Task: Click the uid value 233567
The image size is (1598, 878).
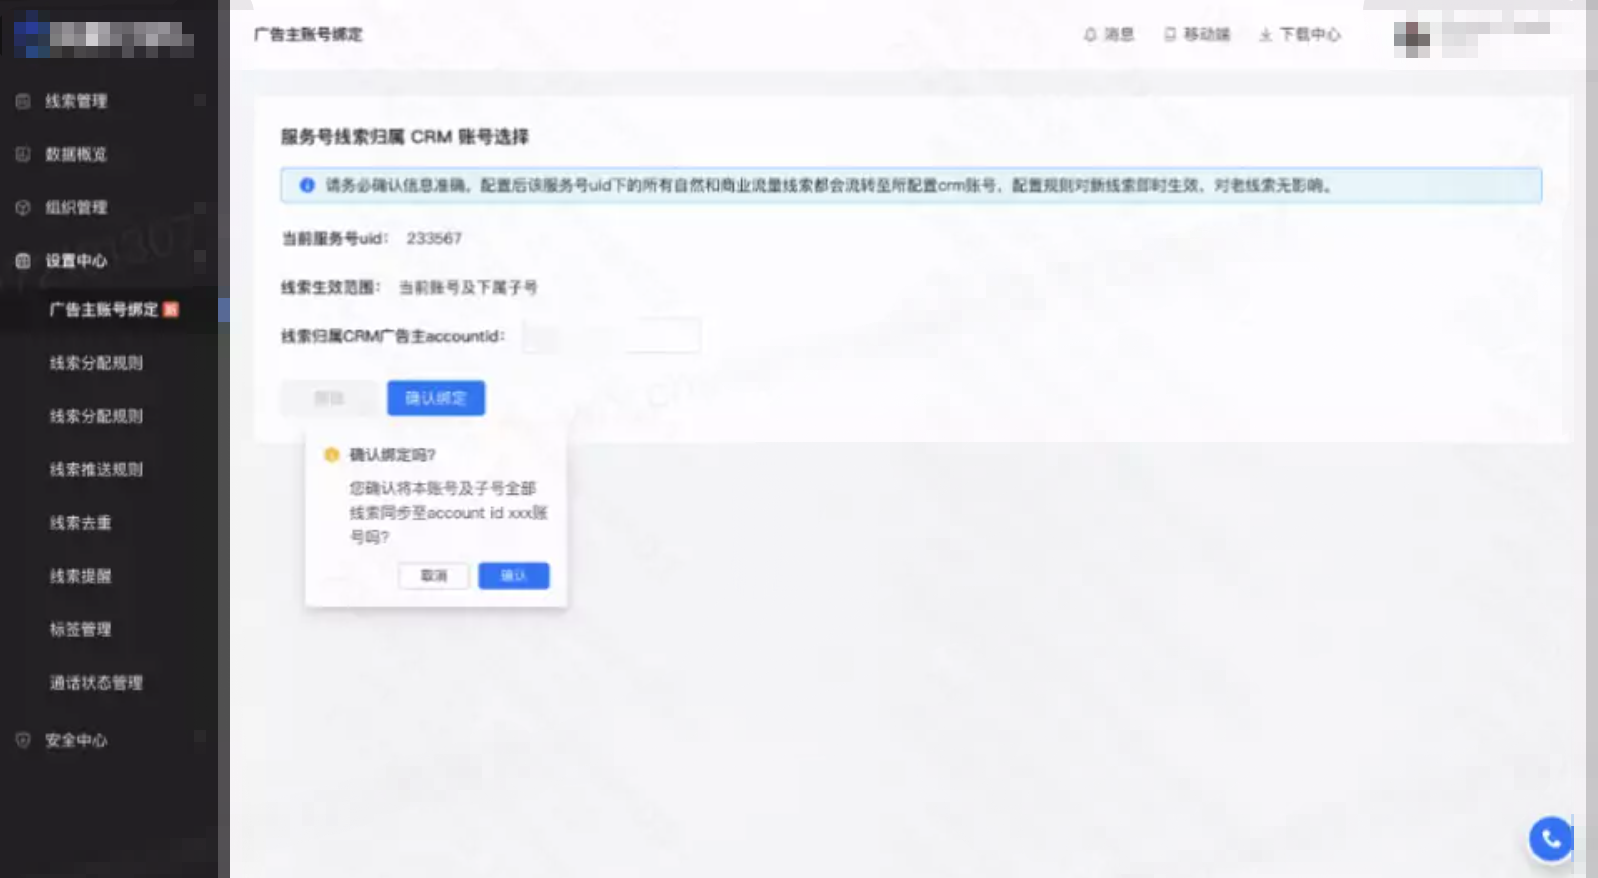Action: point(434,238)
